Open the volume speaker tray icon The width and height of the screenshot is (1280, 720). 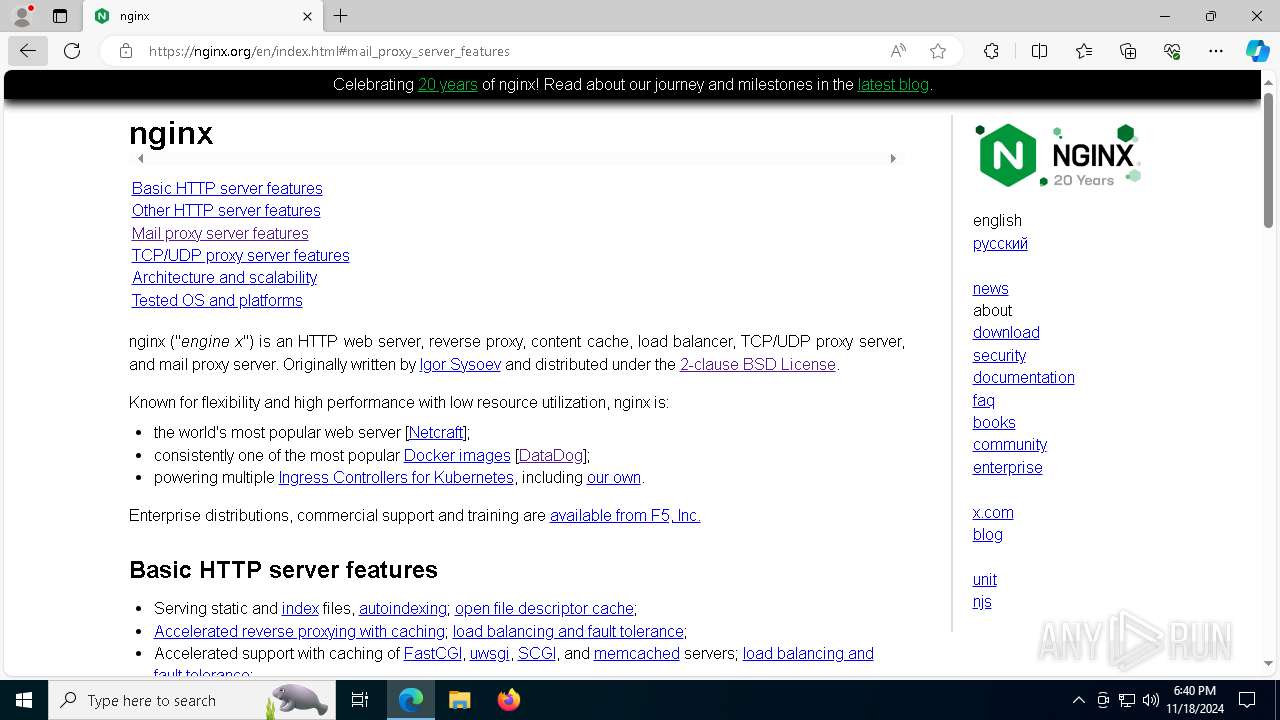(x=1150, y=700)
